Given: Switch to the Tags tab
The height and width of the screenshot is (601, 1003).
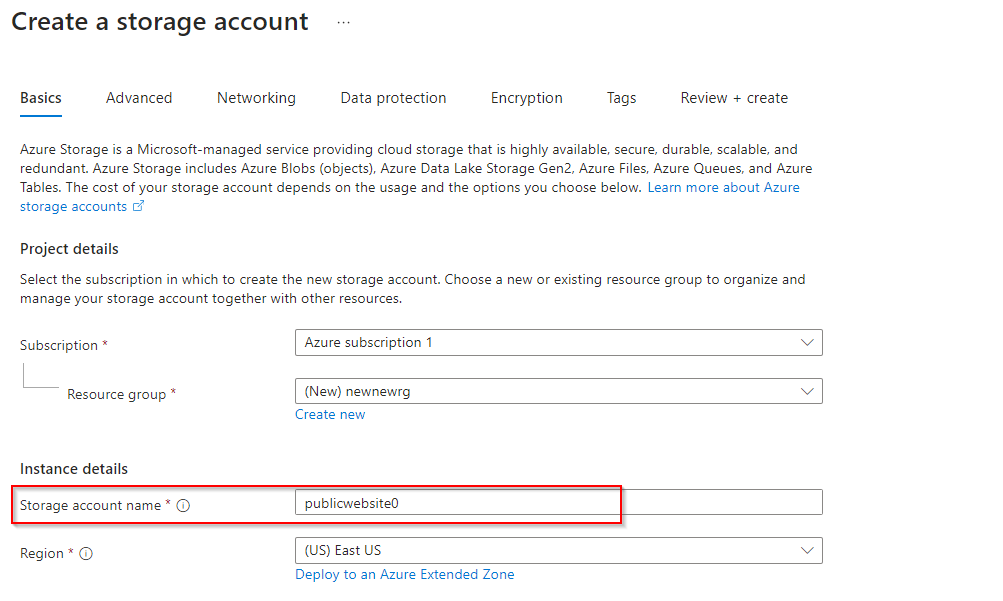Looking at the screenshot, I should click(621, 98).
